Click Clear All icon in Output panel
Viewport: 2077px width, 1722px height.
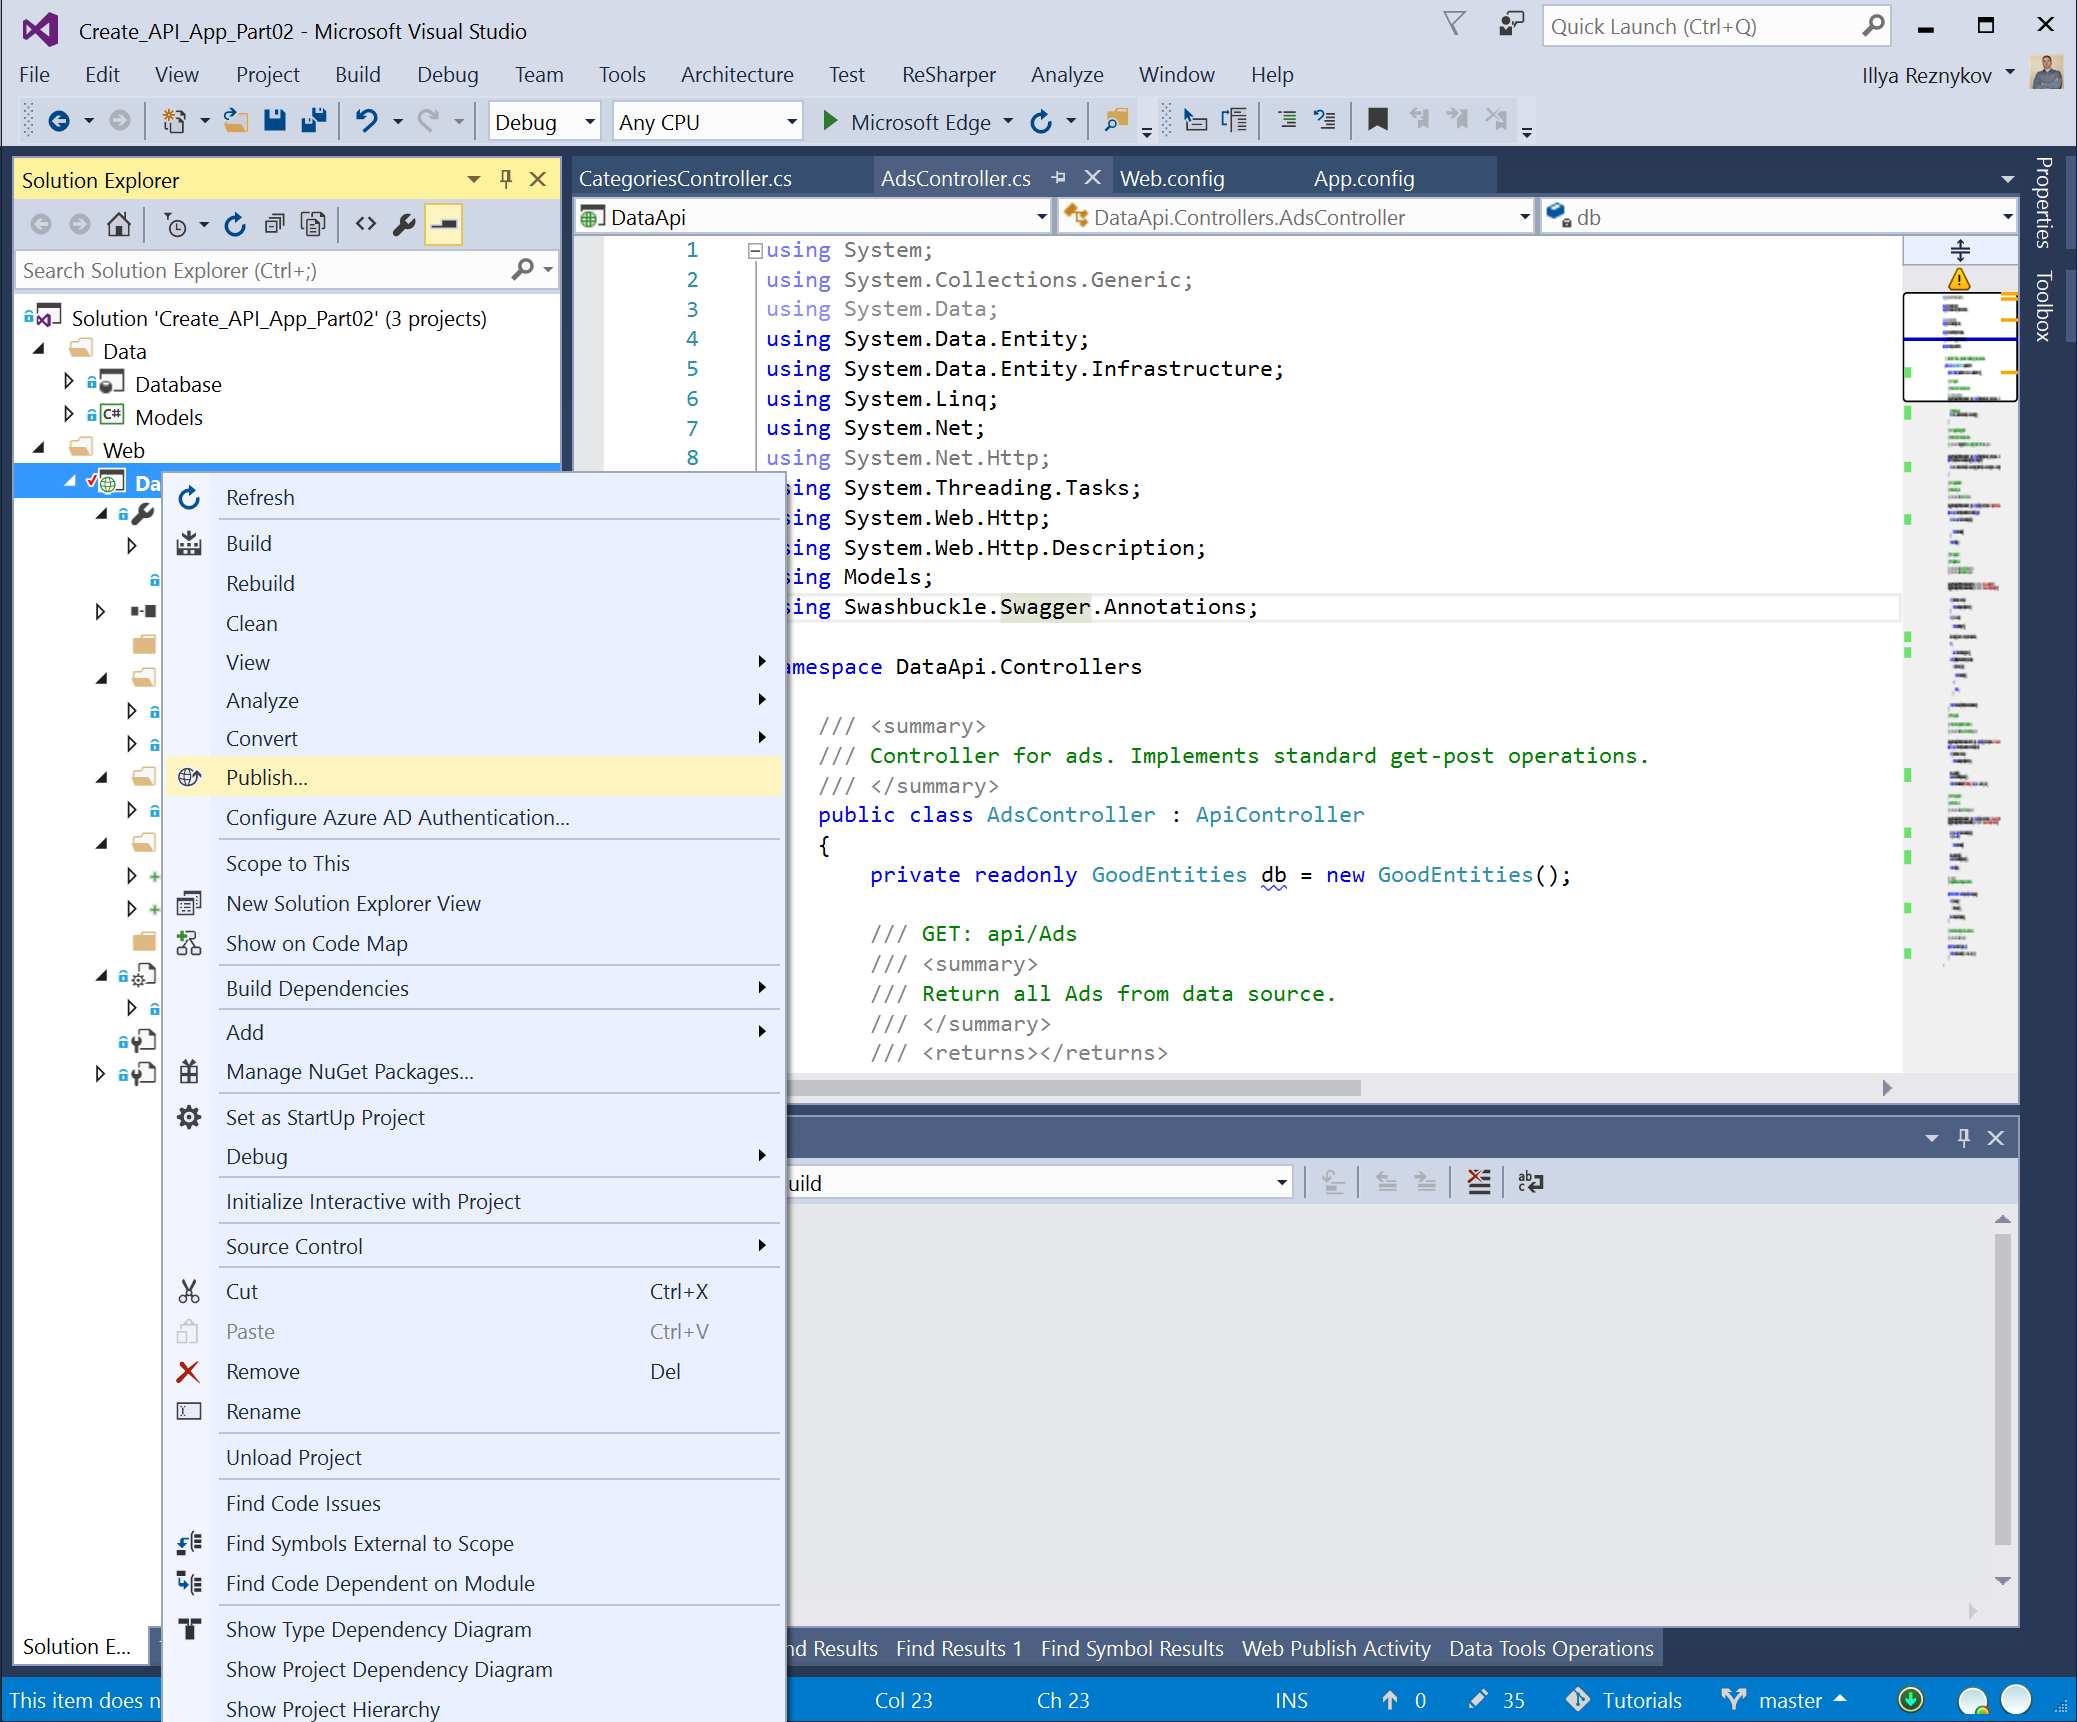pos(1478,1182)
